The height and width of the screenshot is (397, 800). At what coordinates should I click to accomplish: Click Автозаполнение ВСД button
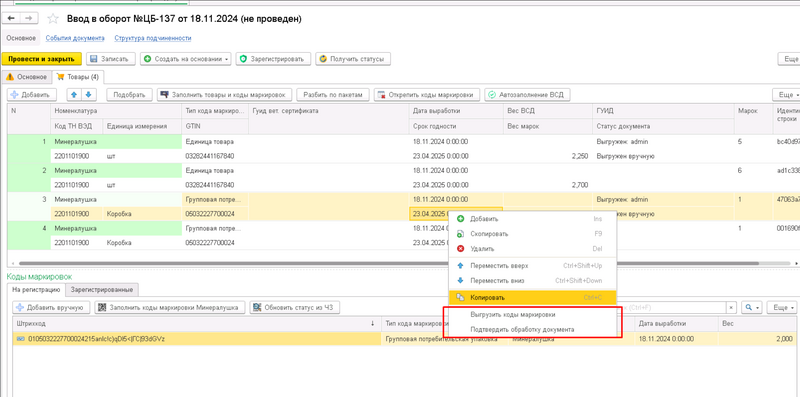pyautogui.click(x=527, y=95)
